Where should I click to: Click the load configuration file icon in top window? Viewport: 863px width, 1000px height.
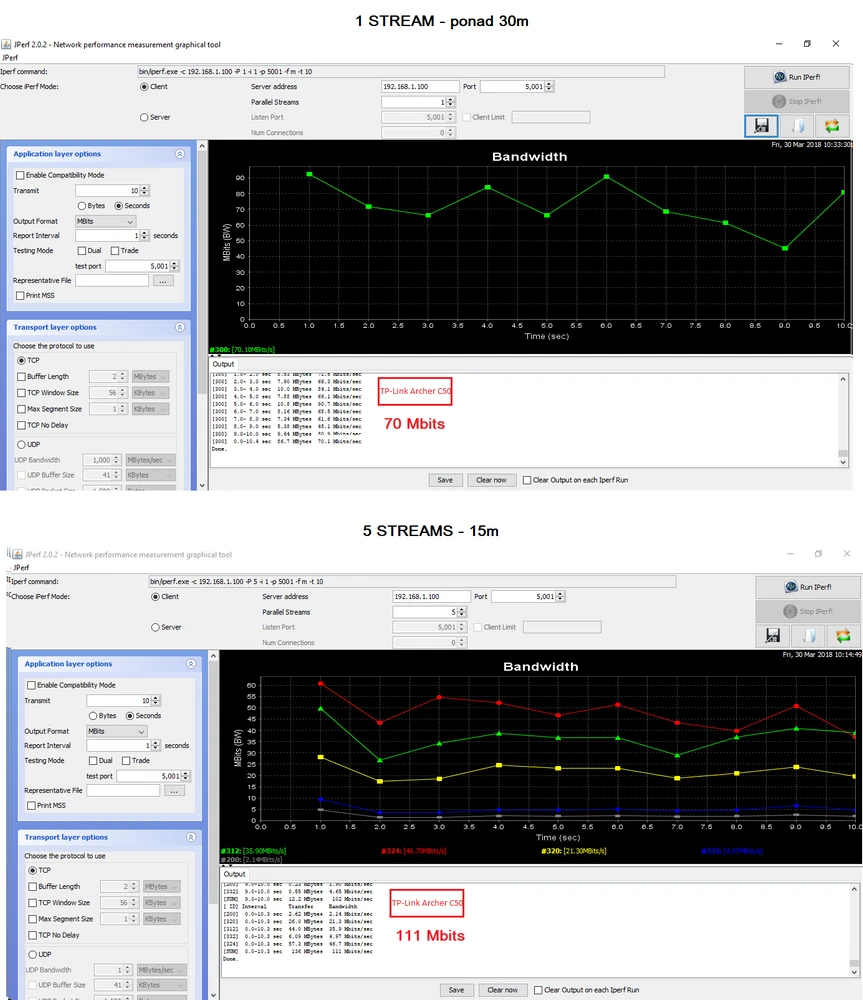[x=797, y=126]
